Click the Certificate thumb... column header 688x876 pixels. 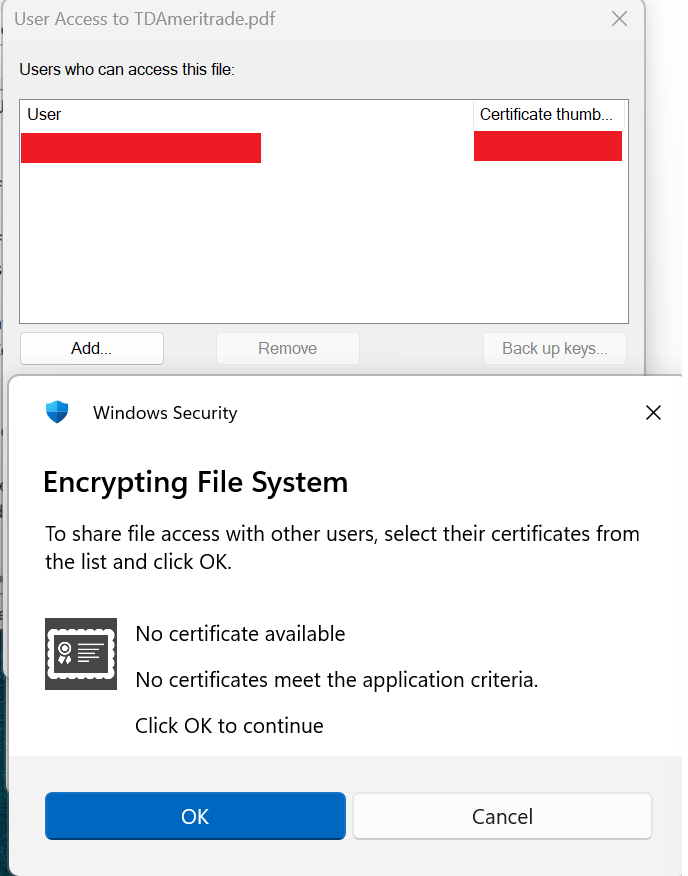[x=549, y=115]
